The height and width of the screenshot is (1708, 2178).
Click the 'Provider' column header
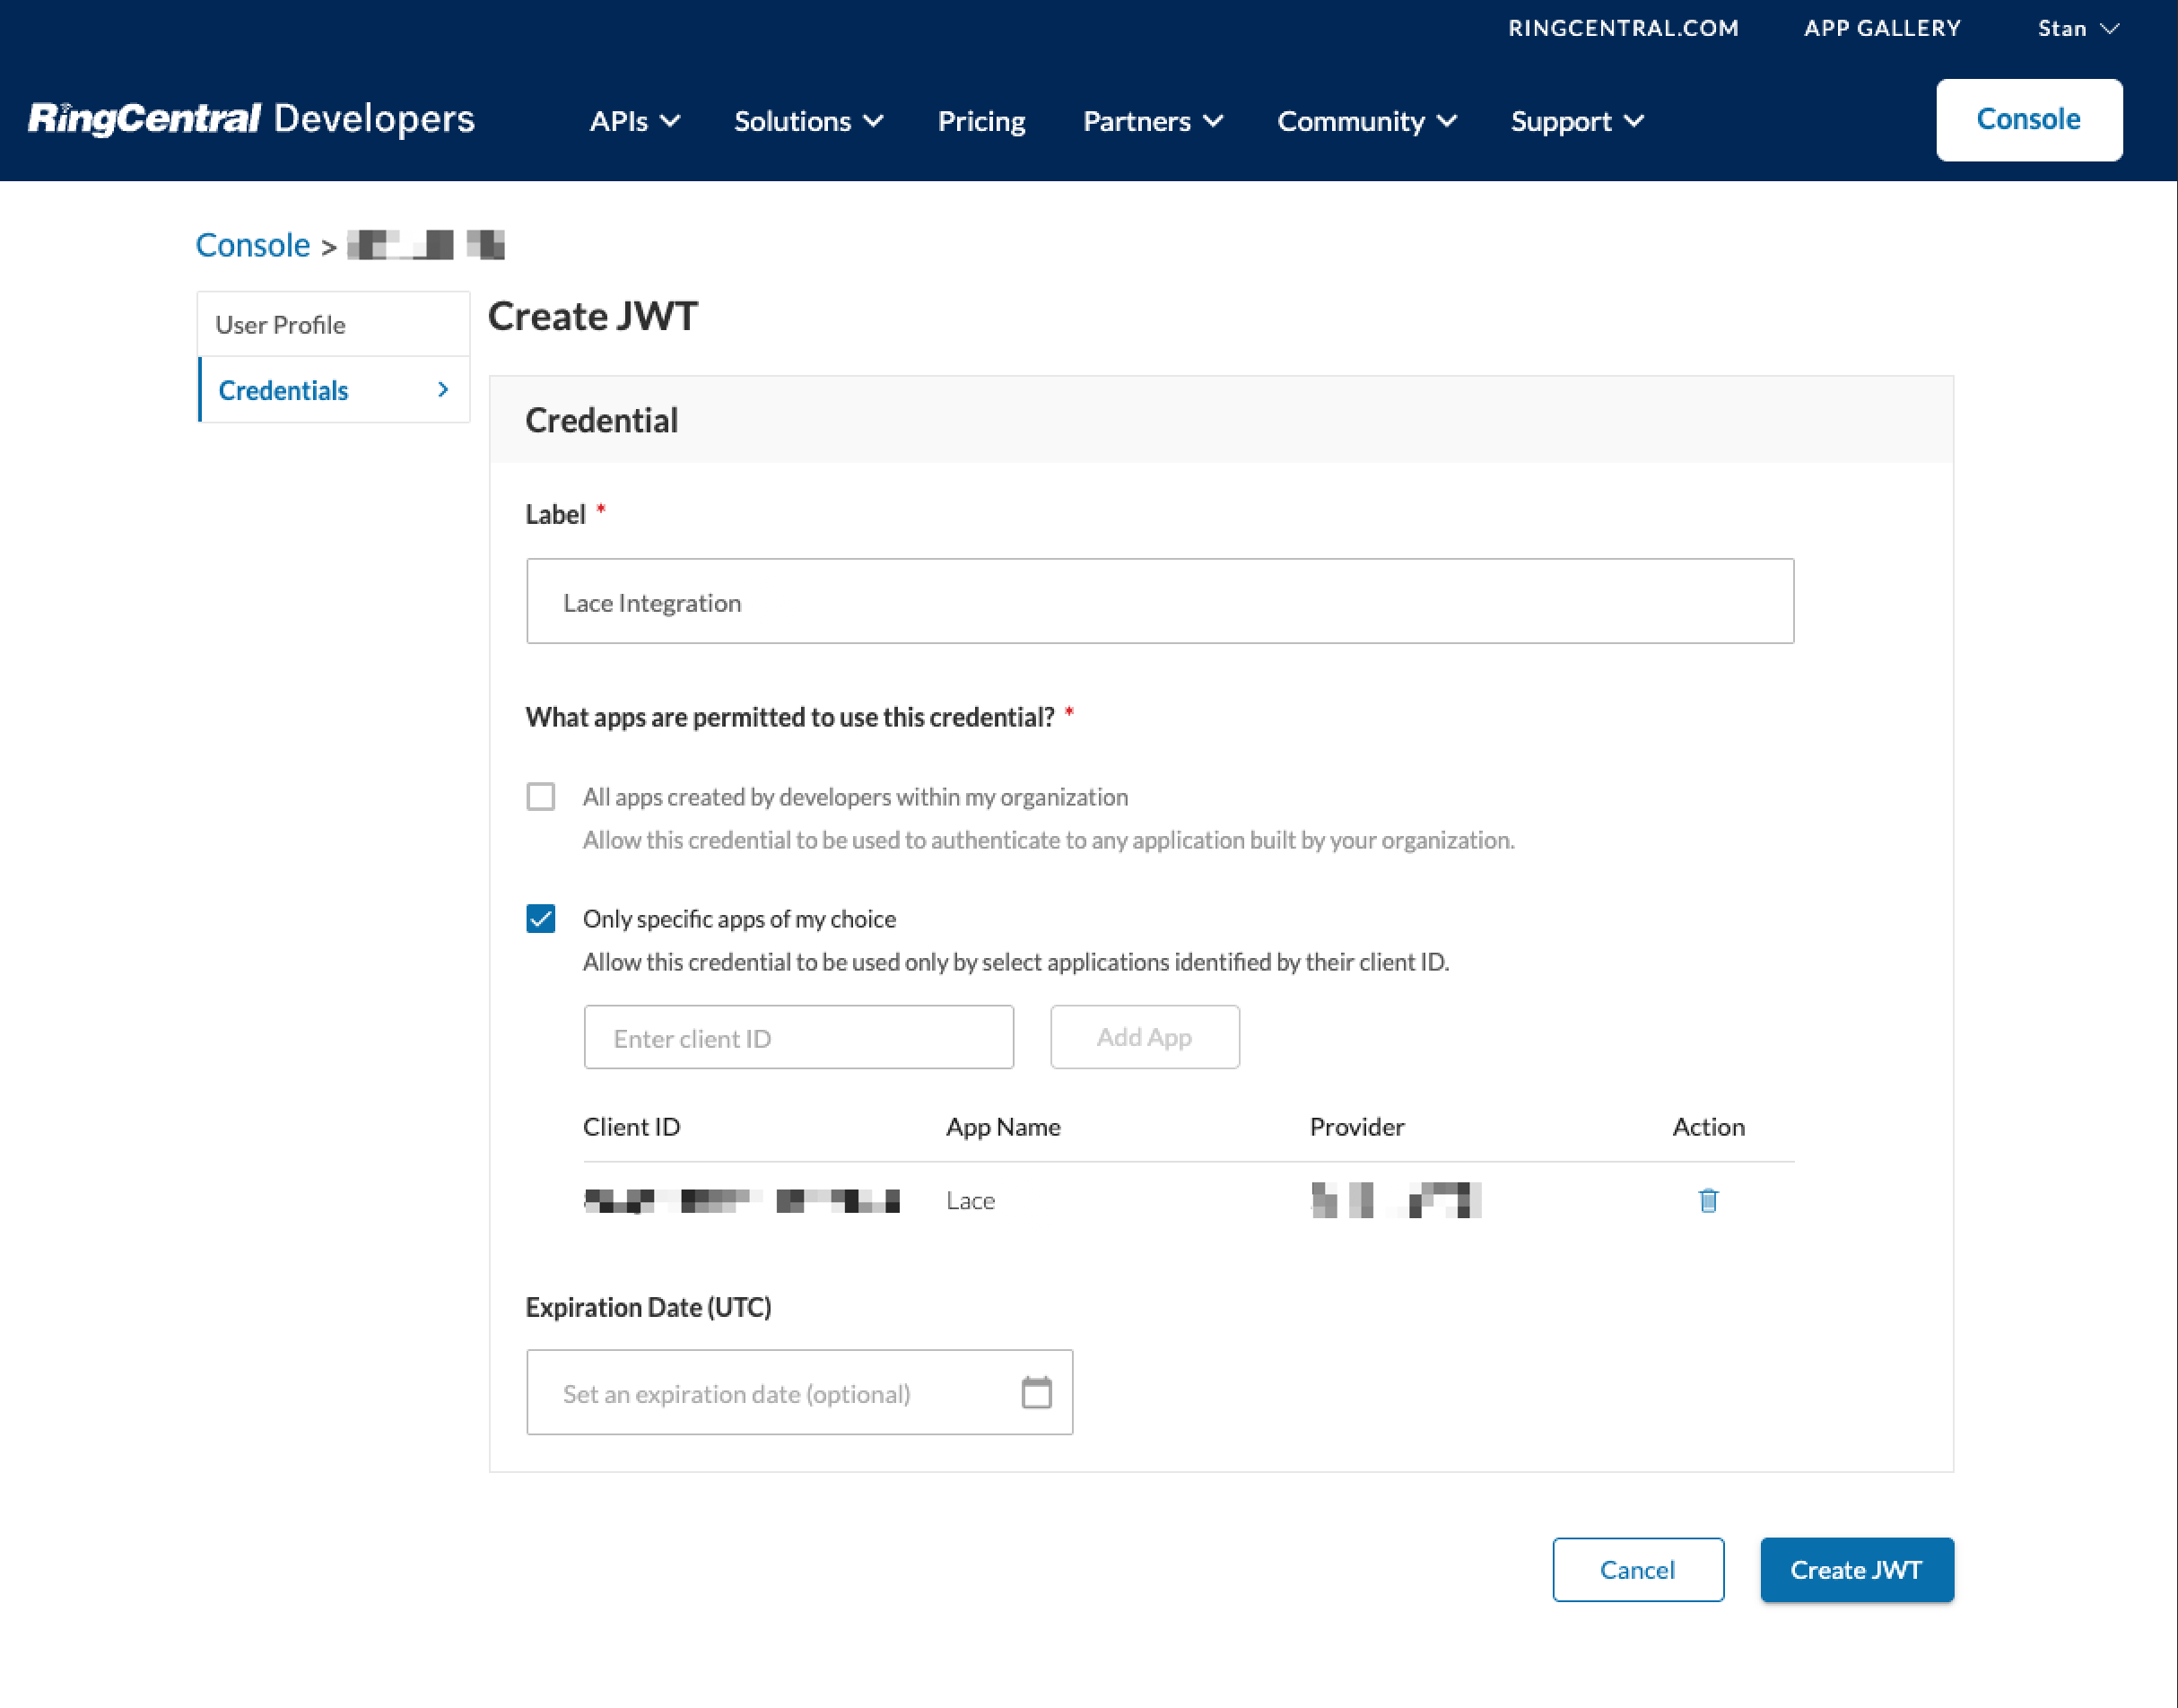[1357, 1126]
